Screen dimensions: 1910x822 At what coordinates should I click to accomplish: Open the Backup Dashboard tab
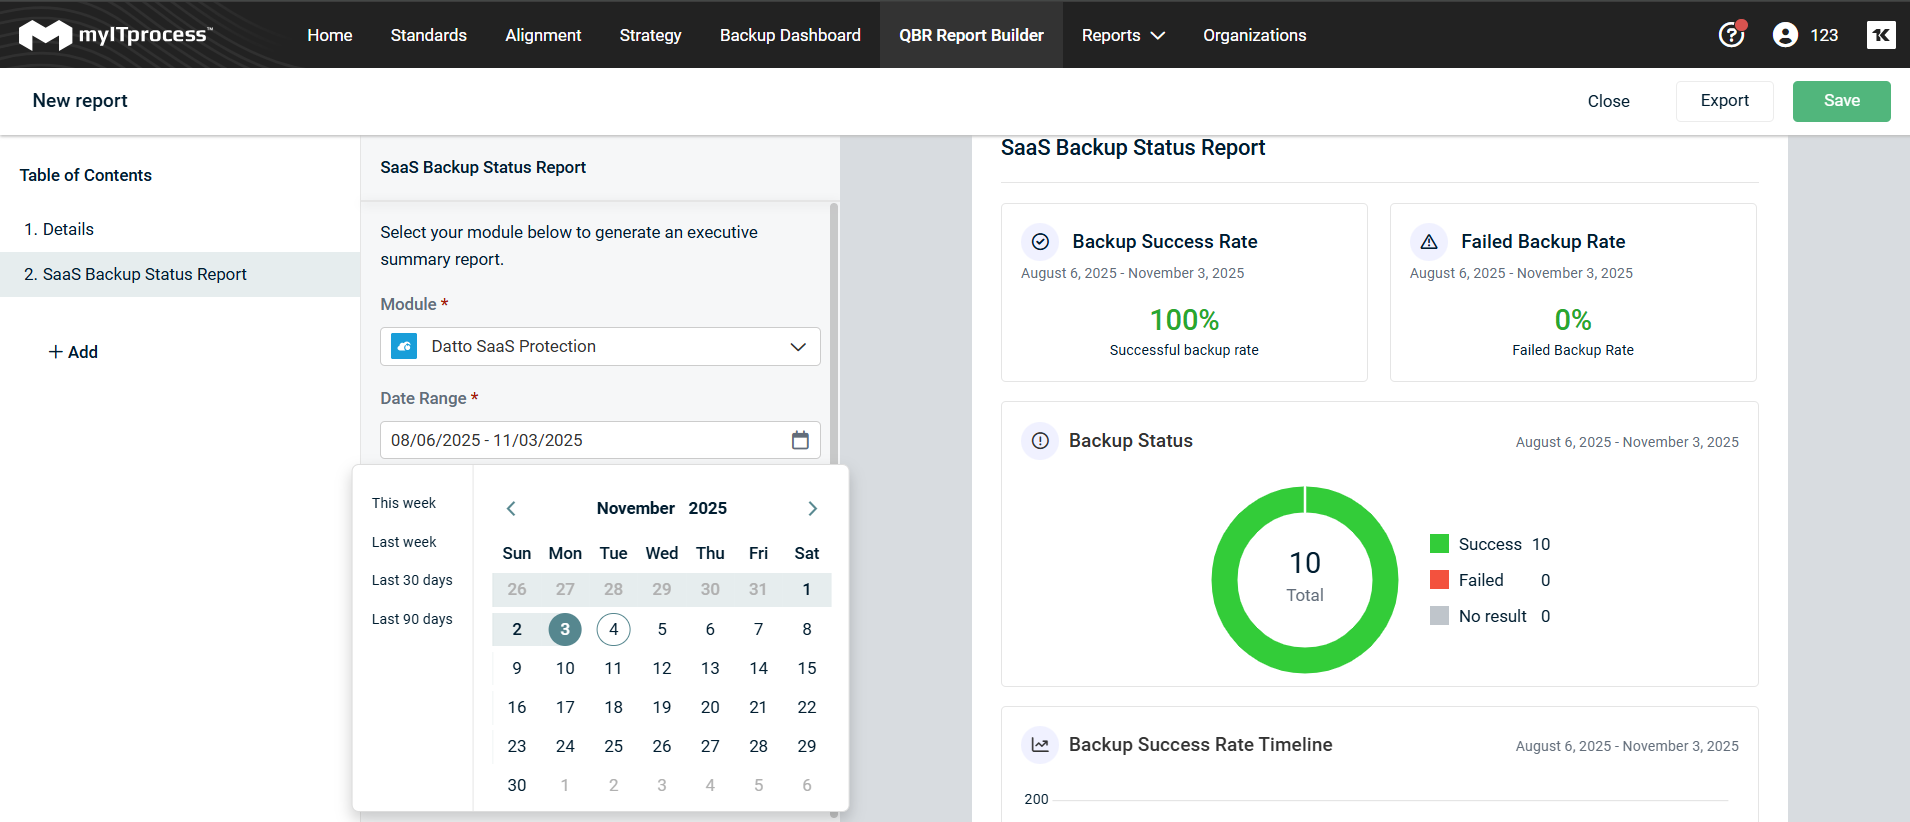coord(790,35)
